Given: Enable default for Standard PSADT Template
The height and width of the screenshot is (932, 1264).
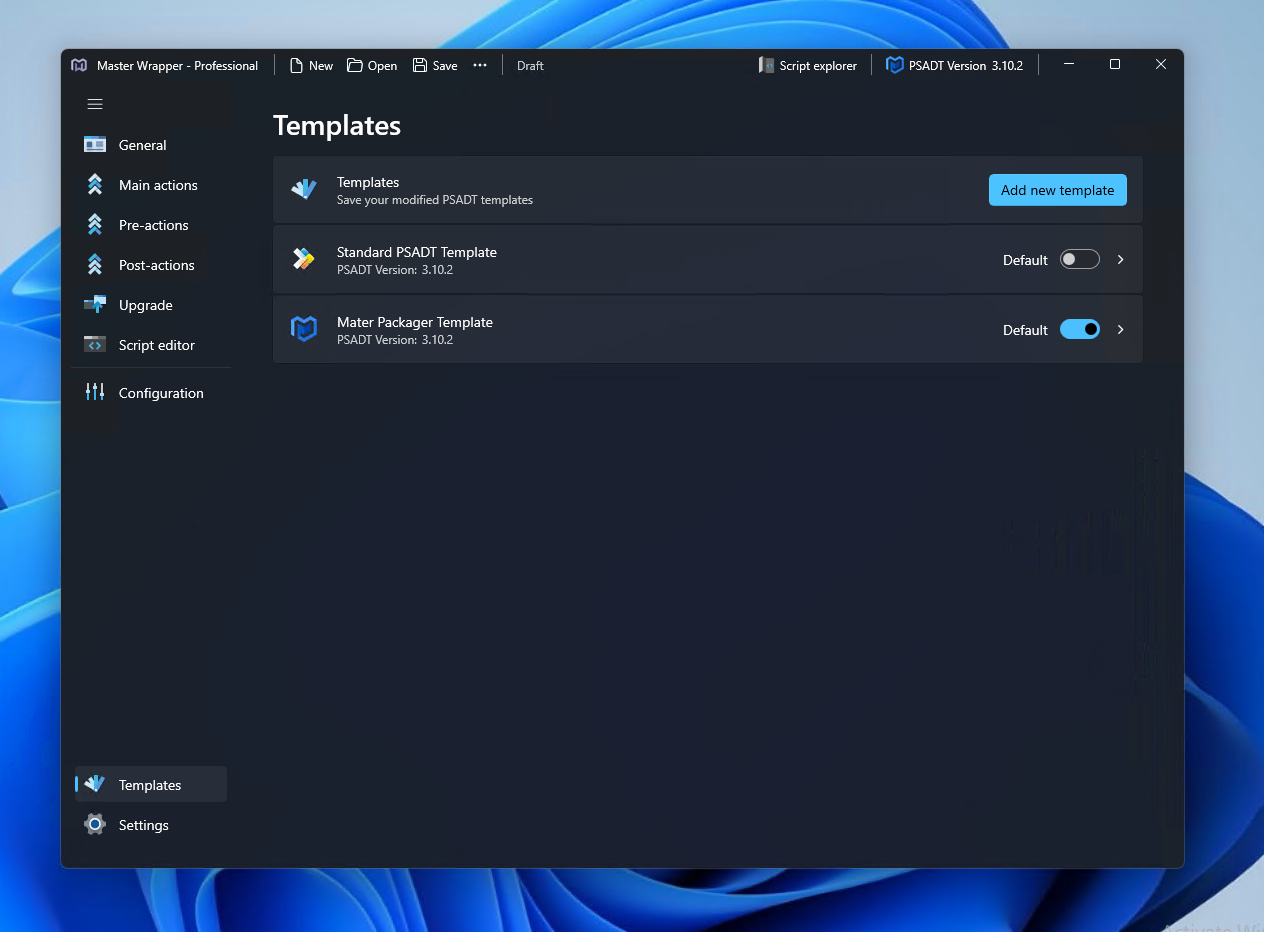Looking at the screenshot, I should click(x=1080, y=259).
